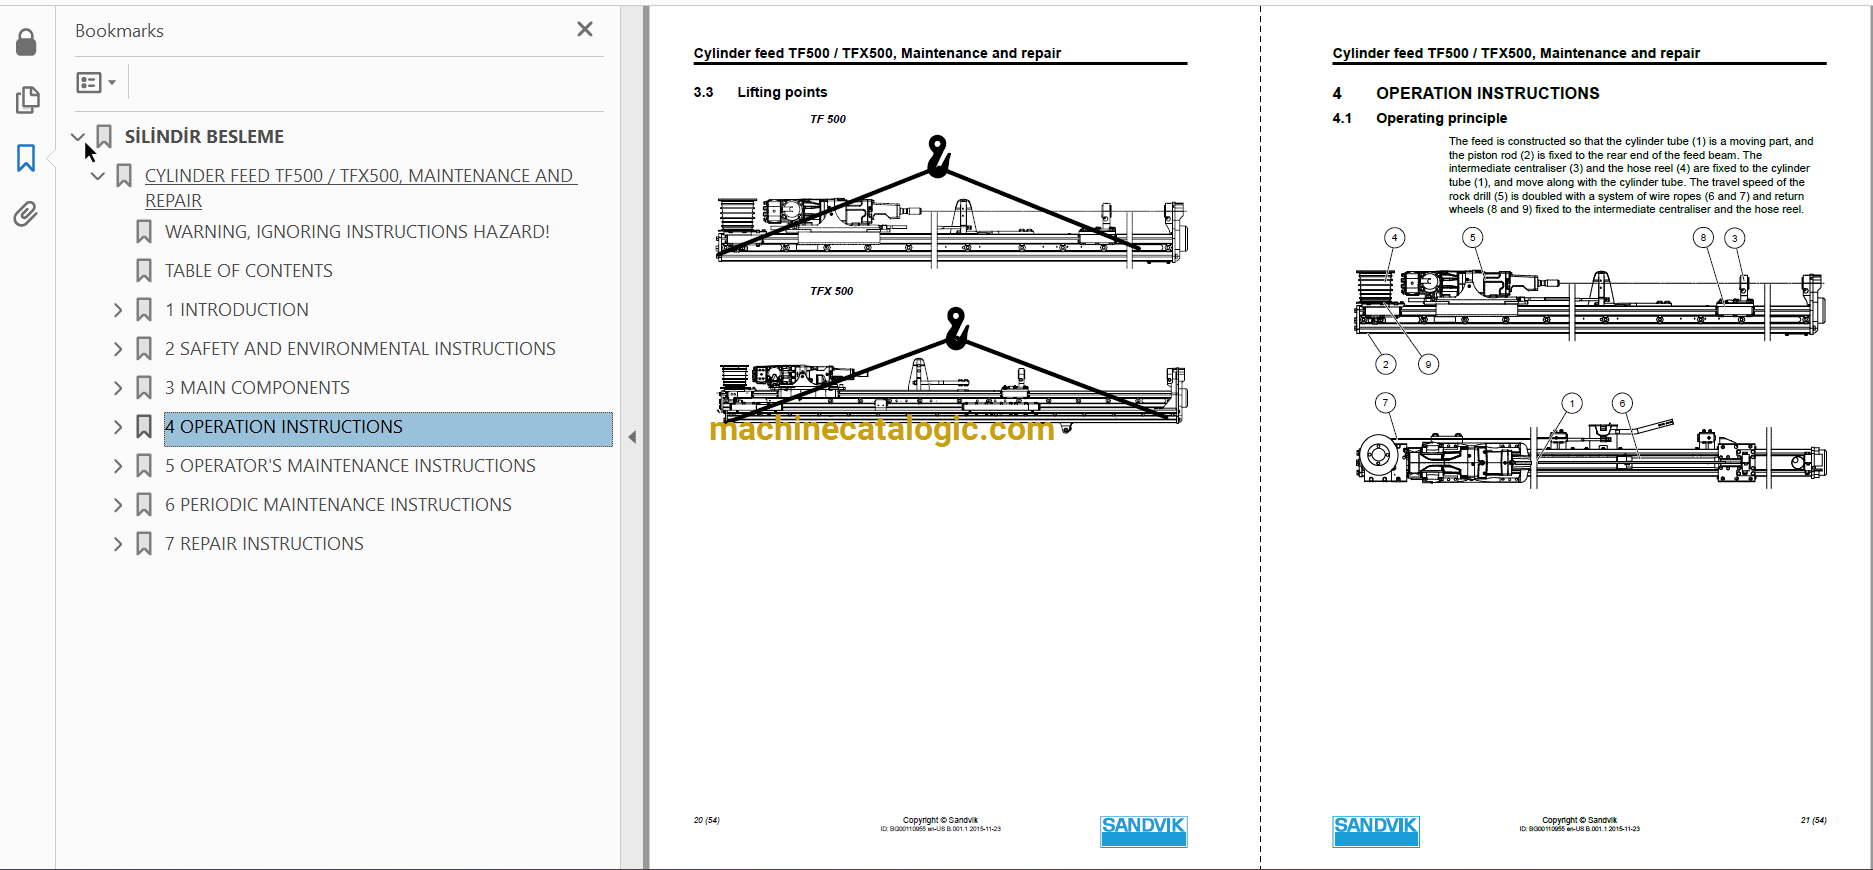Click the '4.1 Operating principle' subheading
Viewport: 1873px width, 870px height.
coord(1420,118)
